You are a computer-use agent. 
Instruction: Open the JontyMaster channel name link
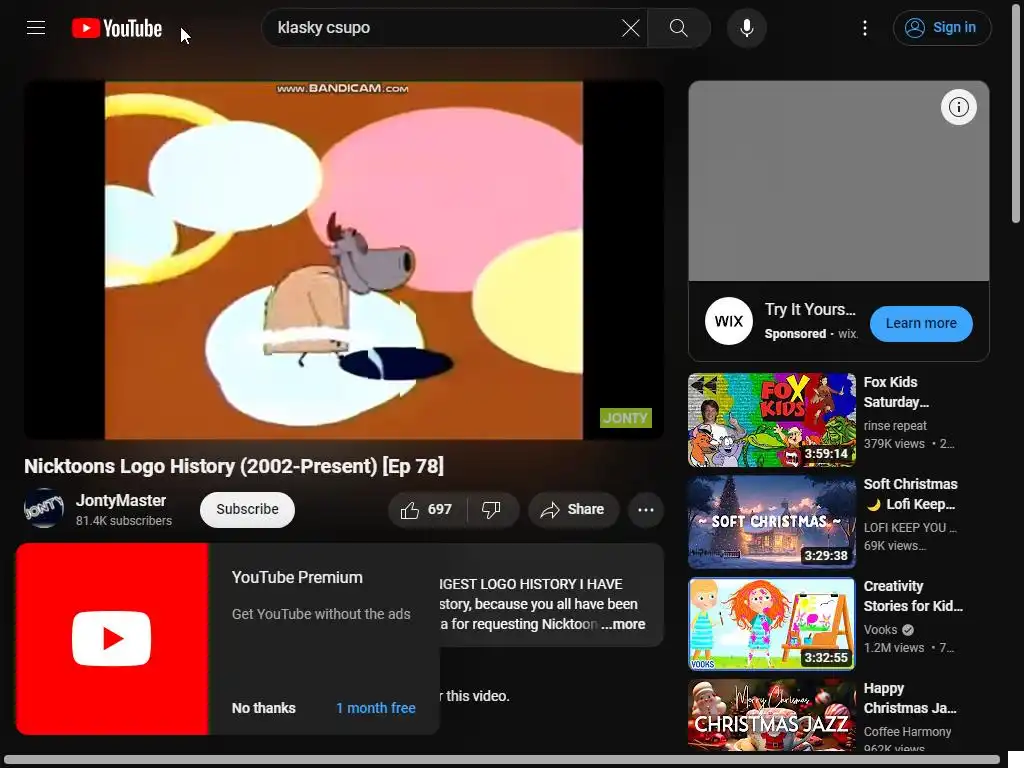[121, 500]
